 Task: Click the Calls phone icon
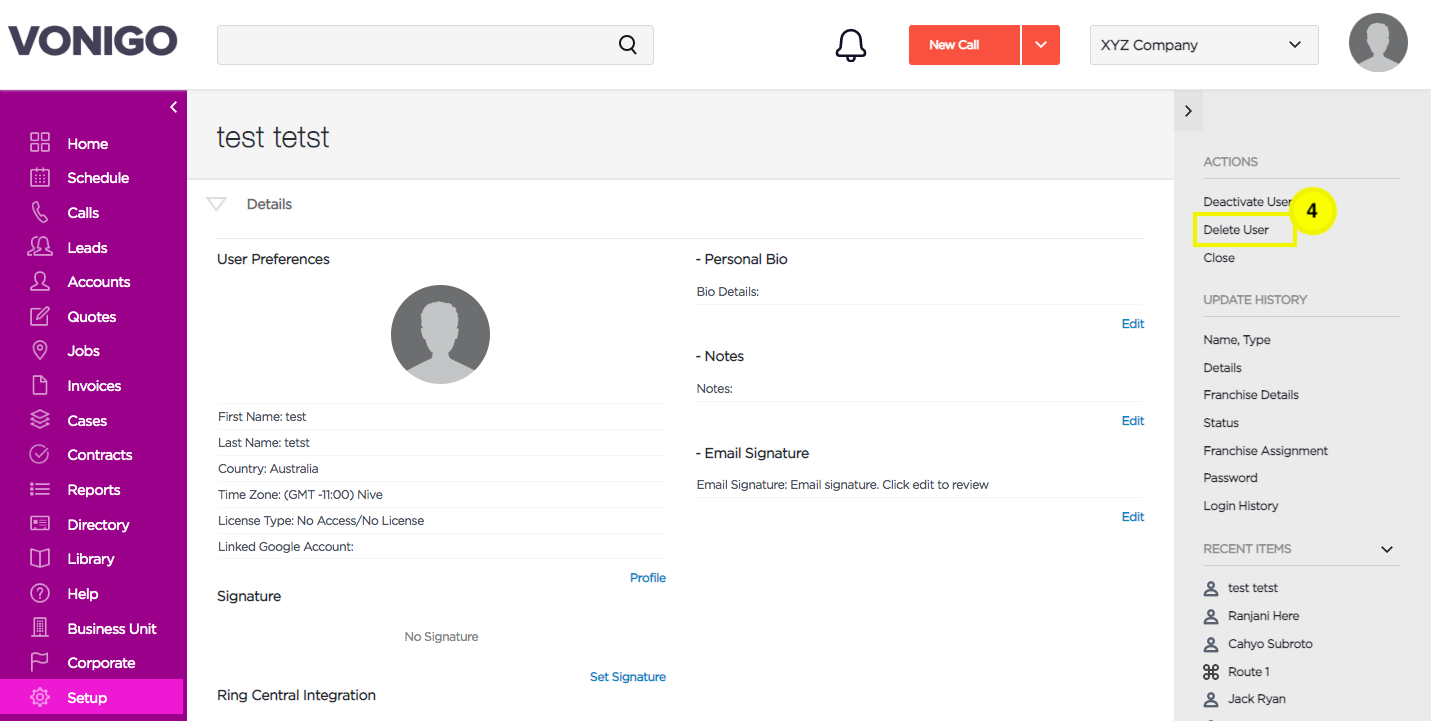coord(40,212)
